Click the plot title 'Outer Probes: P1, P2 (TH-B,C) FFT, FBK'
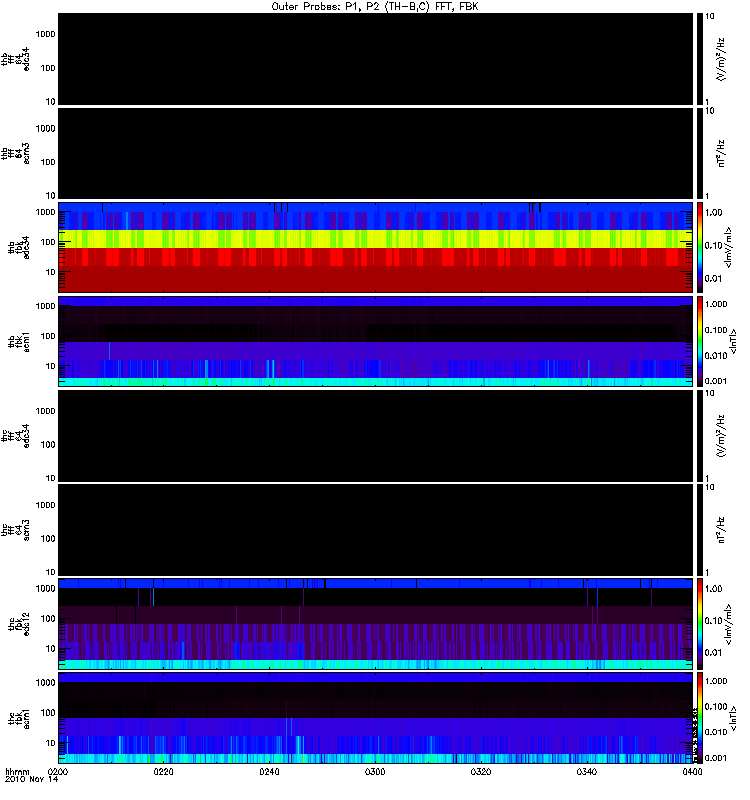The width and height of the screenshot is (750, 800). pyautogui.click(x=375, y=6)
